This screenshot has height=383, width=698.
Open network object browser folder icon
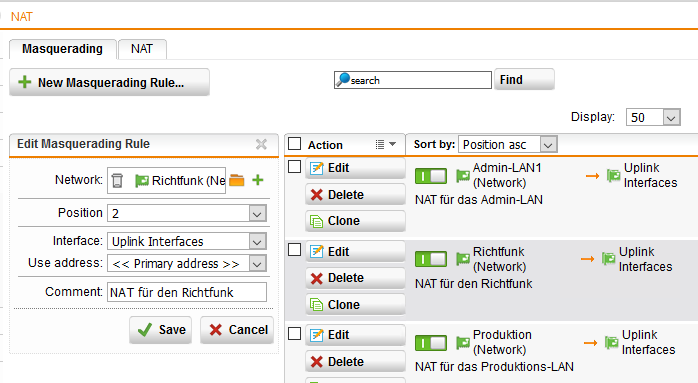coord(237,180)
